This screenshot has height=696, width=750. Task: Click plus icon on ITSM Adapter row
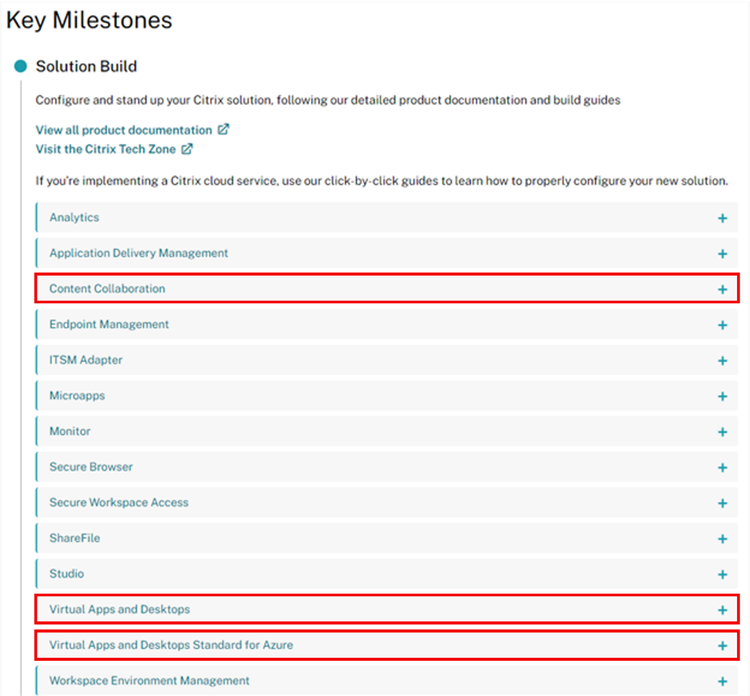(722, 361)
